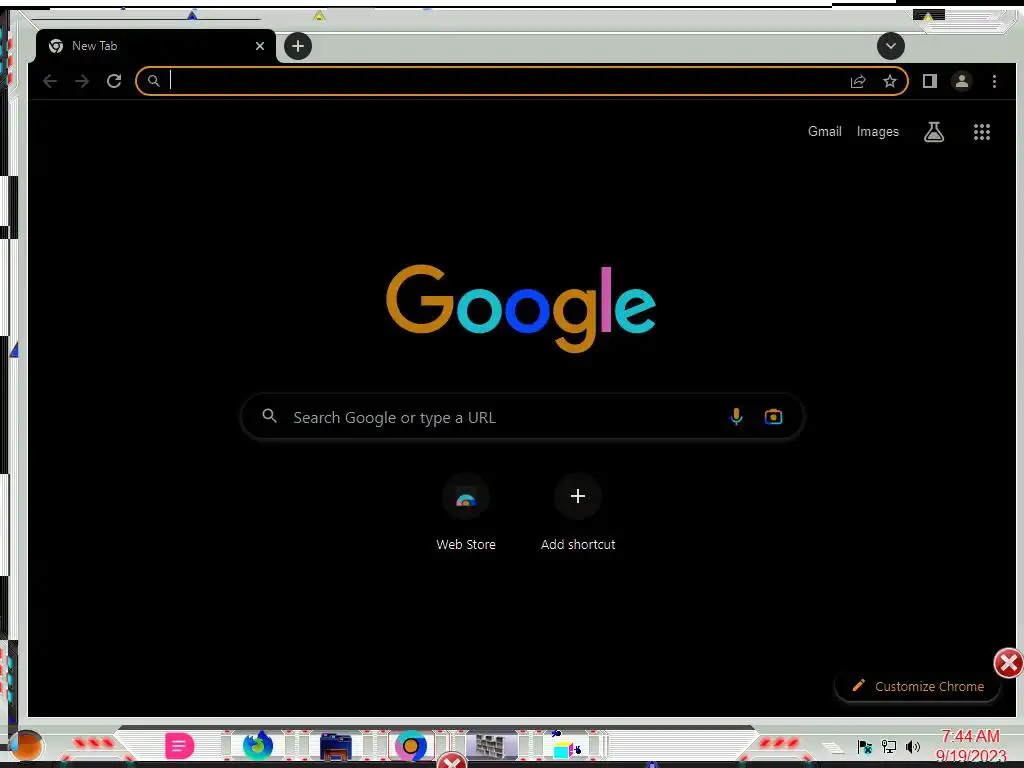Click the red X badge above Customize Chrome
1024x768 pixels.
coord(1008,664)
